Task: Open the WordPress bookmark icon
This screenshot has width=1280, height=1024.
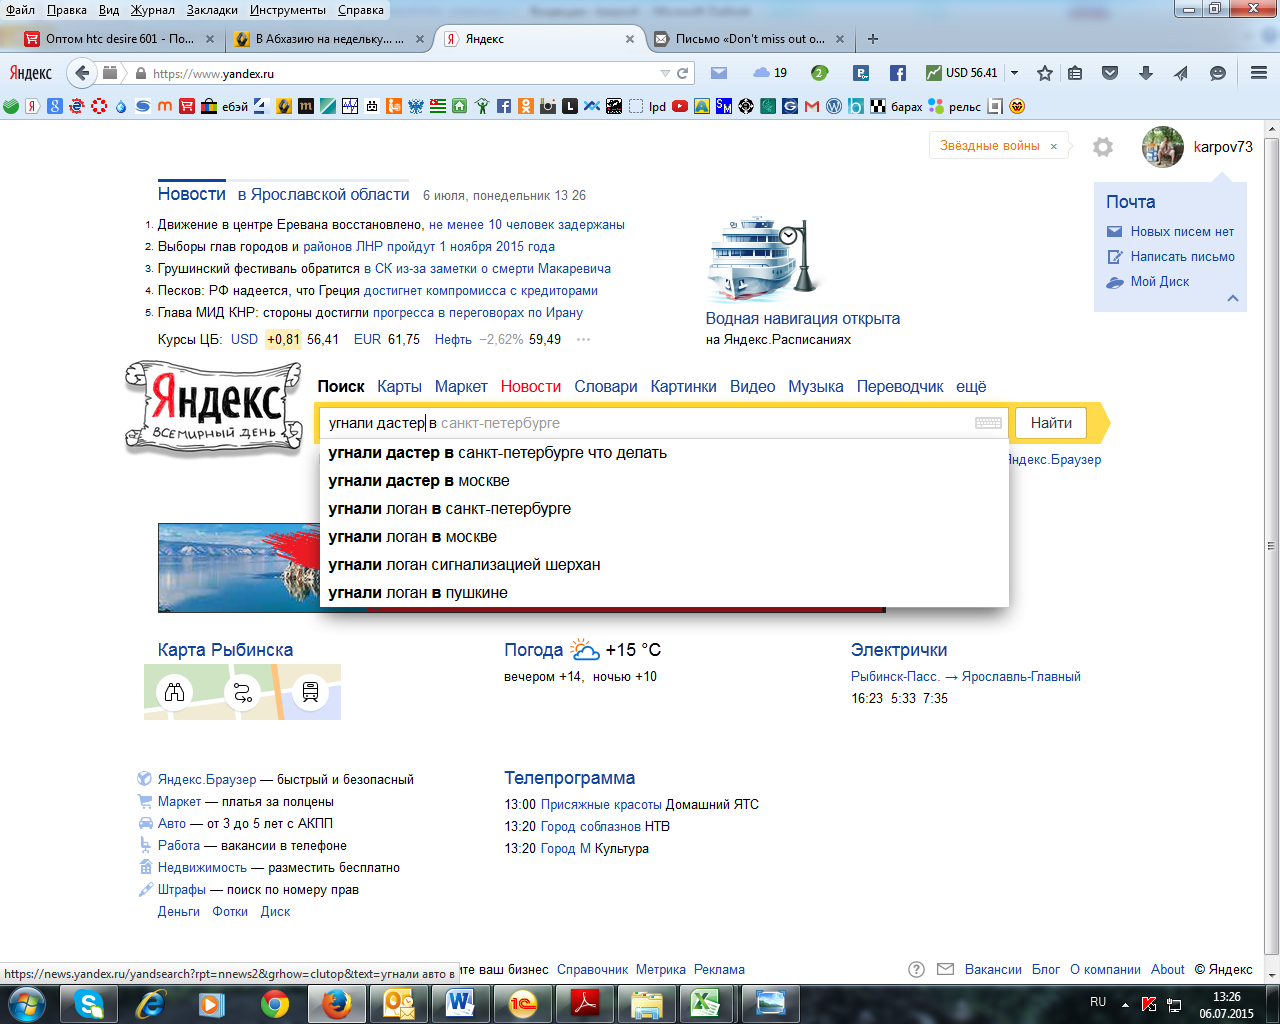Action: tap(834, 106)
